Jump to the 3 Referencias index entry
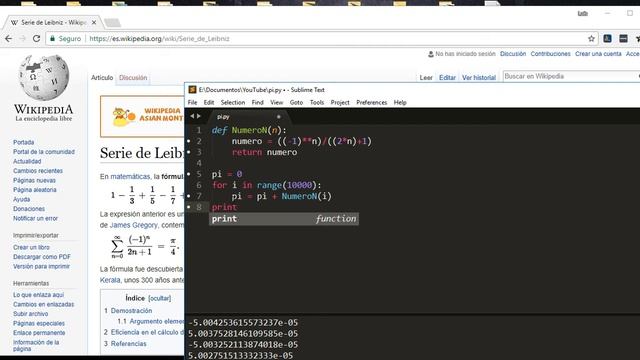This screenshot has height=360, width=640. (x=125, y=344)
